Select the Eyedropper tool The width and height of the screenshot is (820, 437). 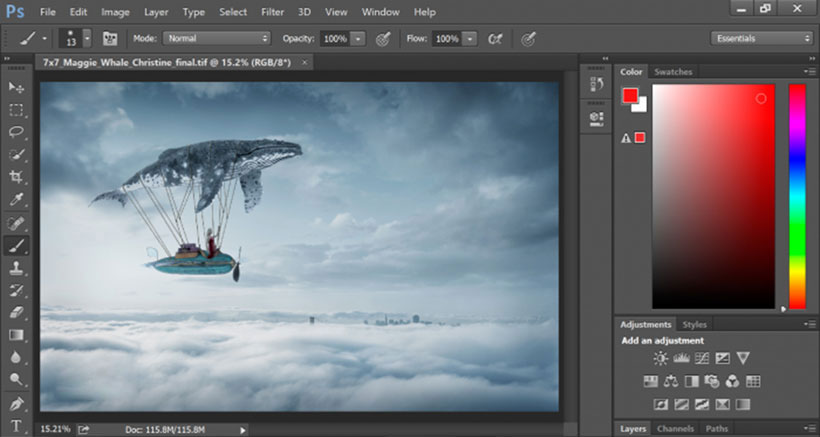coord(17,200)
